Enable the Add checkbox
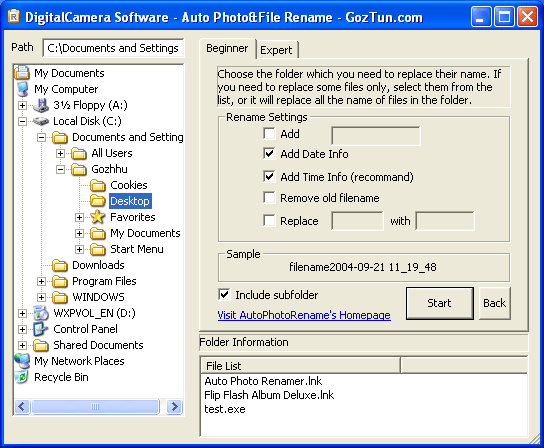544x448 pixels. [x=269, y=134]
